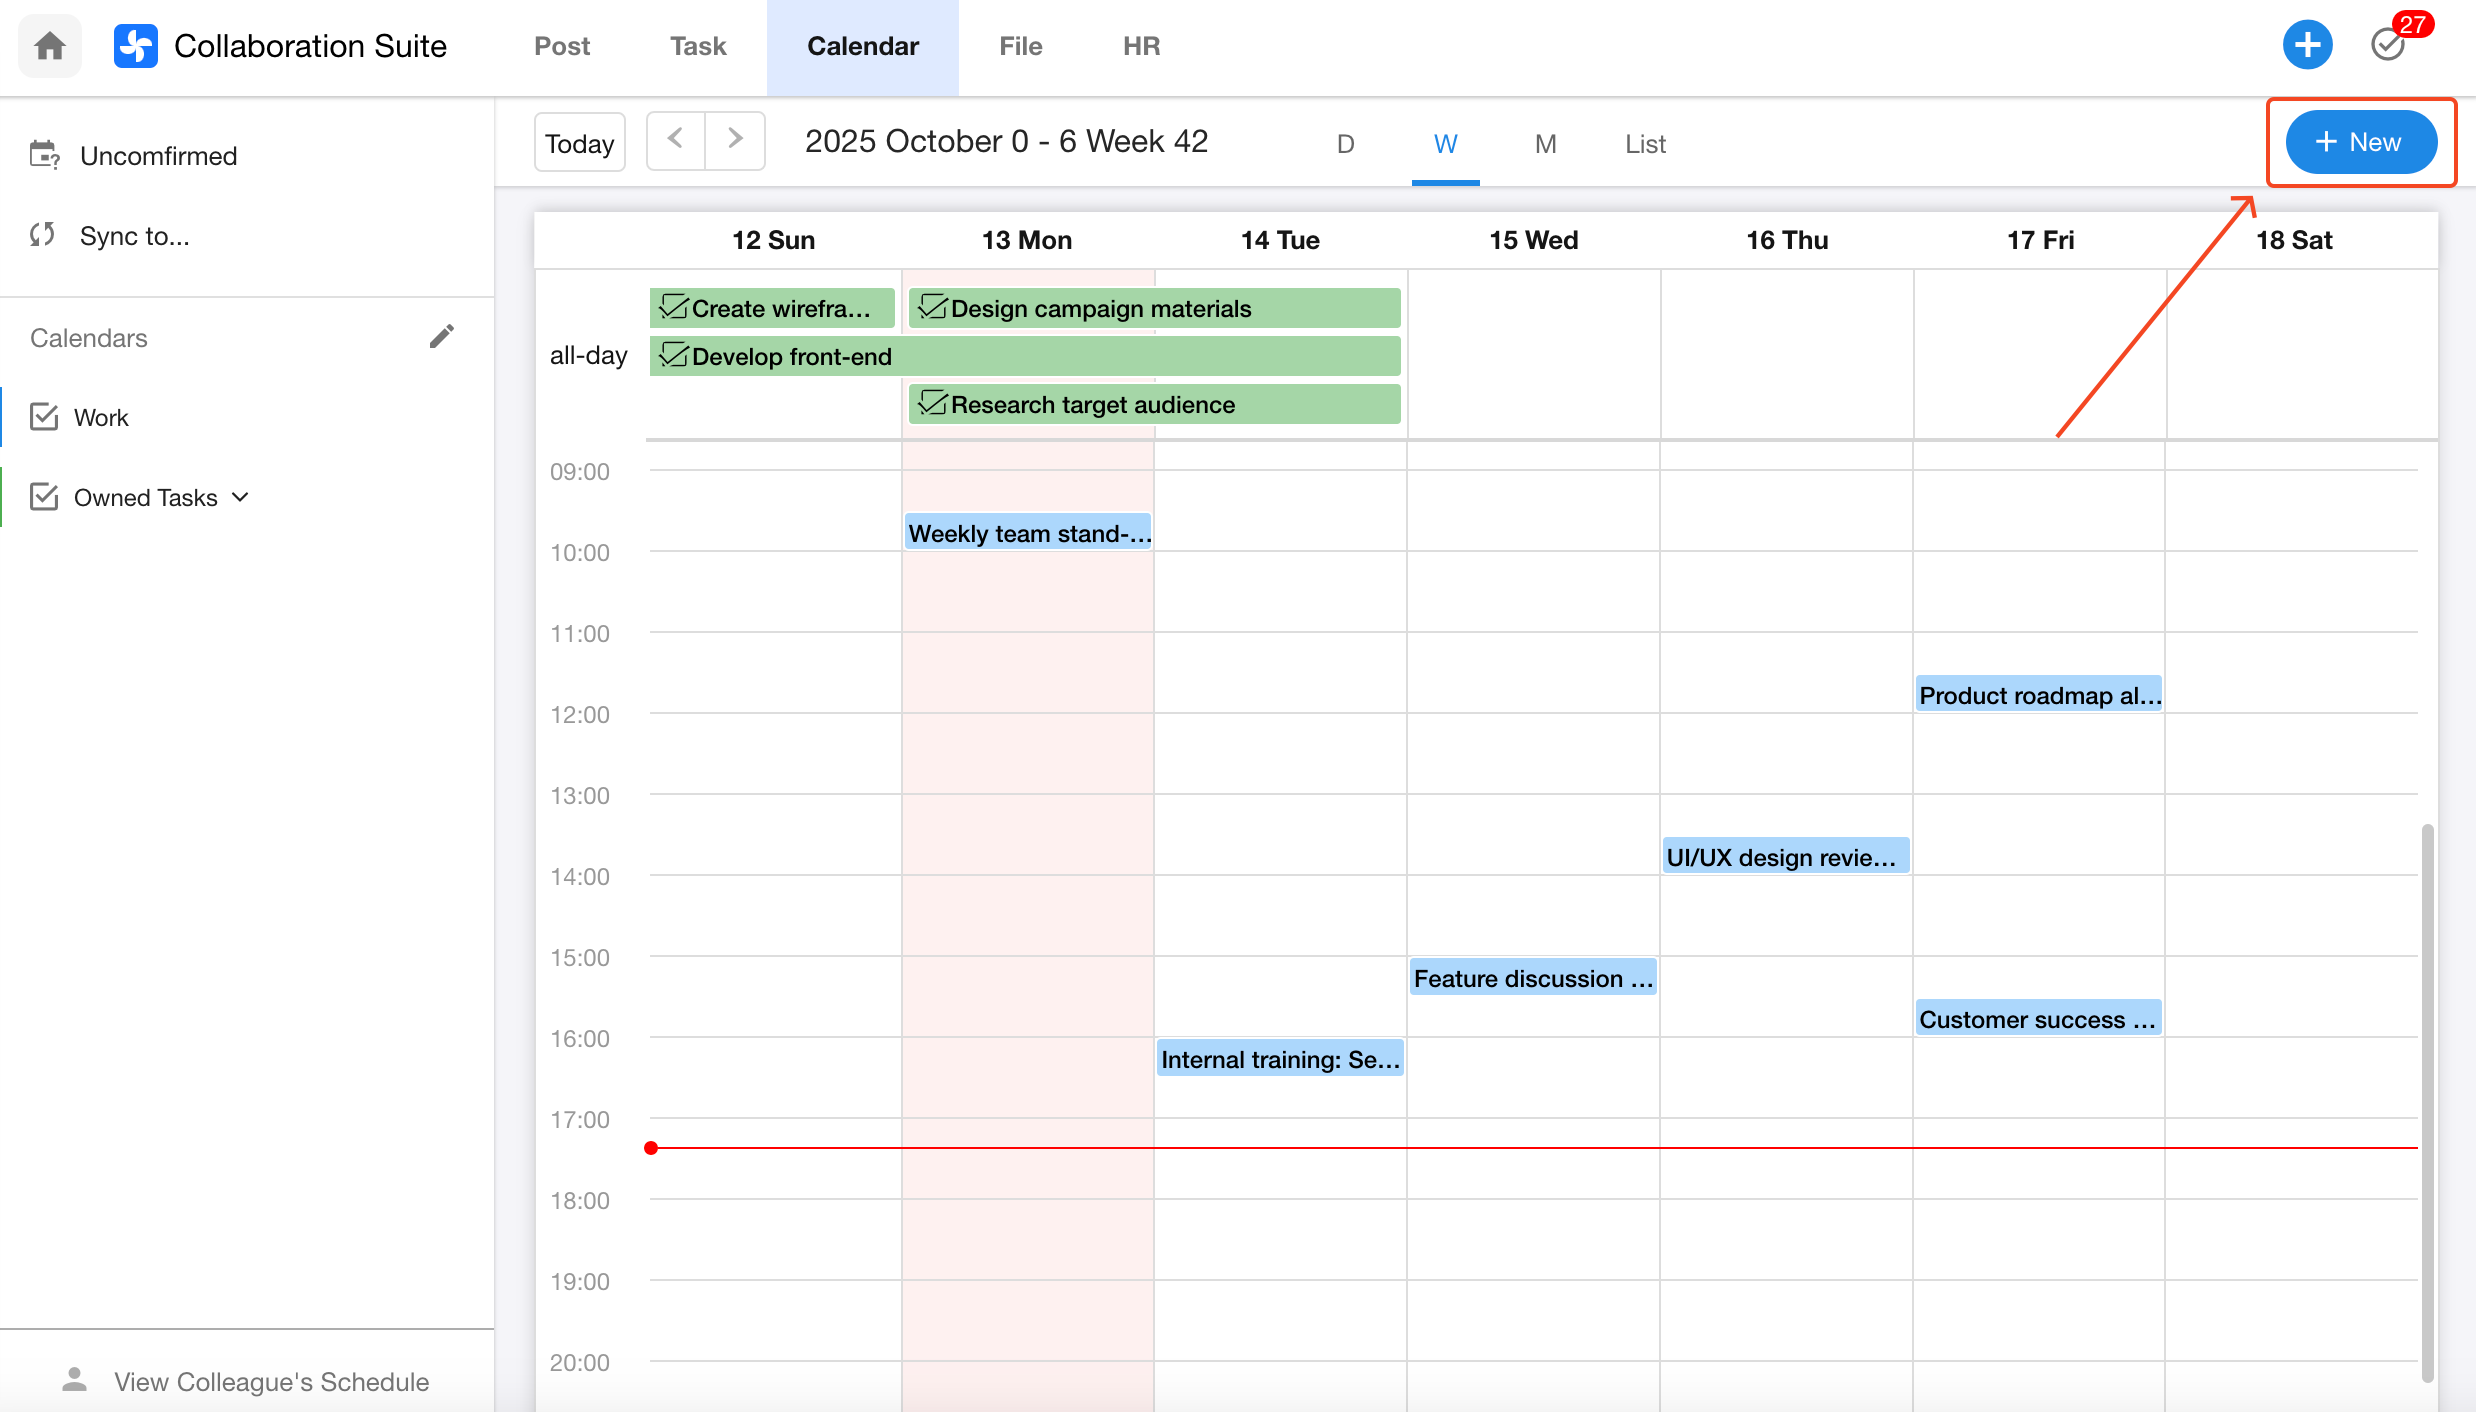Check off Create wireframes task checkbox
2476x1412 pixels.
674,308
